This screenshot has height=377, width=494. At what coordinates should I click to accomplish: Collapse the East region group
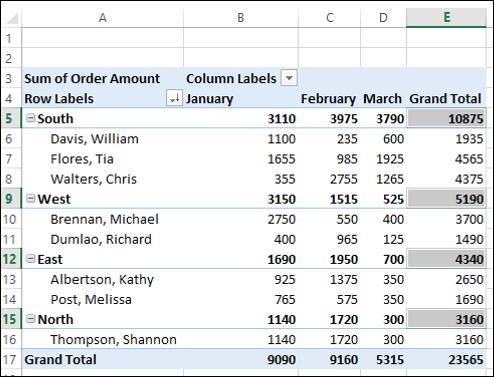30,258
